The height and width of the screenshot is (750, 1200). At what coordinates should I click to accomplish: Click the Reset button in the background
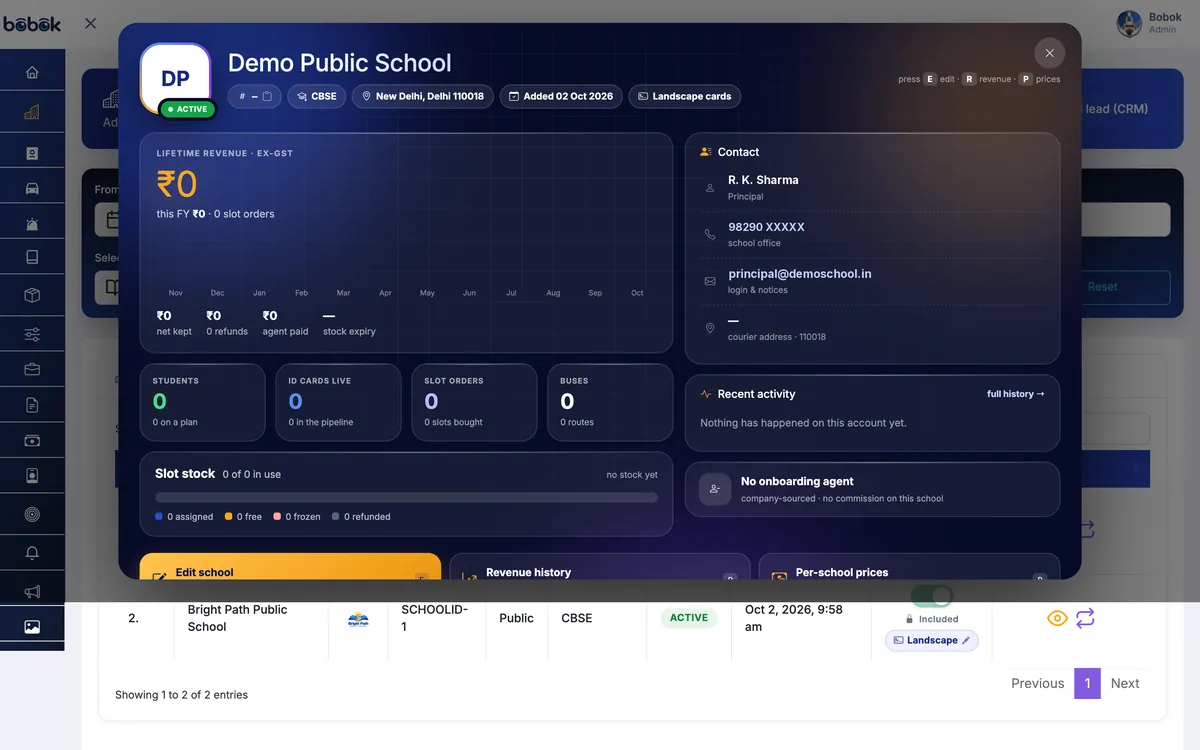coord(1103,287)
